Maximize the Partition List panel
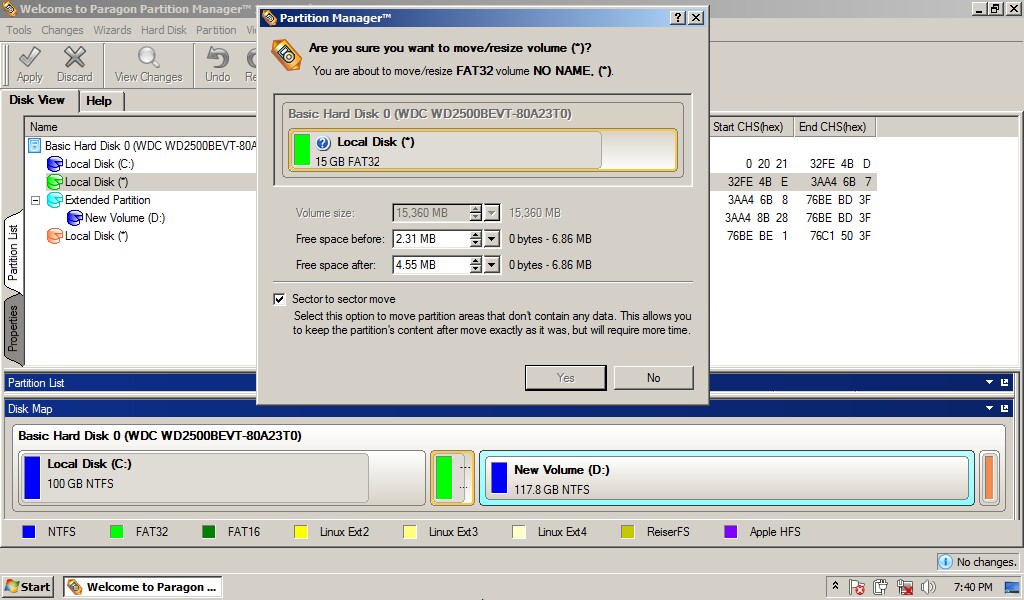This screenshot has height=600, width=1024. tap(1004, 383)
